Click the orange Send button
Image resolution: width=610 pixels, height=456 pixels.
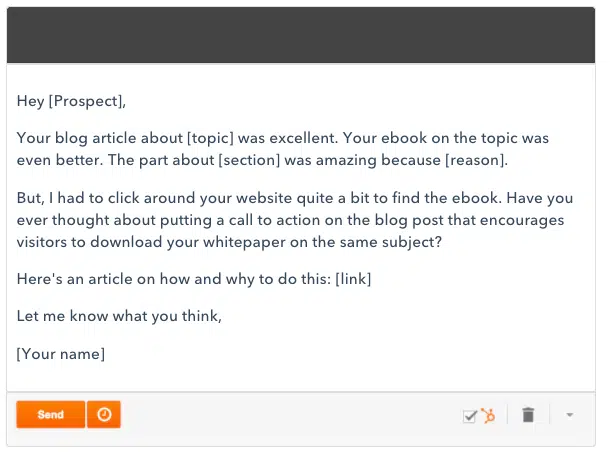[x=50, y=415]
